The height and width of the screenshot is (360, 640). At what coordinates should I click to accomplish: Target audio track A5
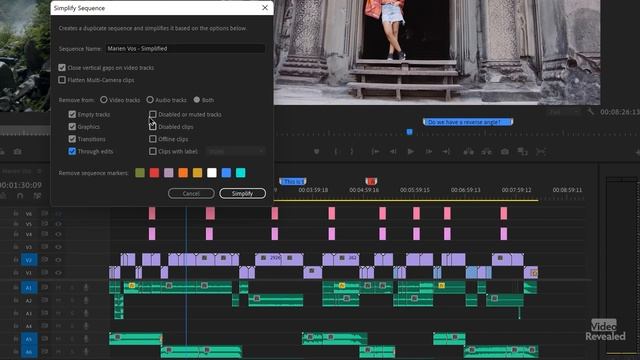pyautogui.click(x=29, y=339)
